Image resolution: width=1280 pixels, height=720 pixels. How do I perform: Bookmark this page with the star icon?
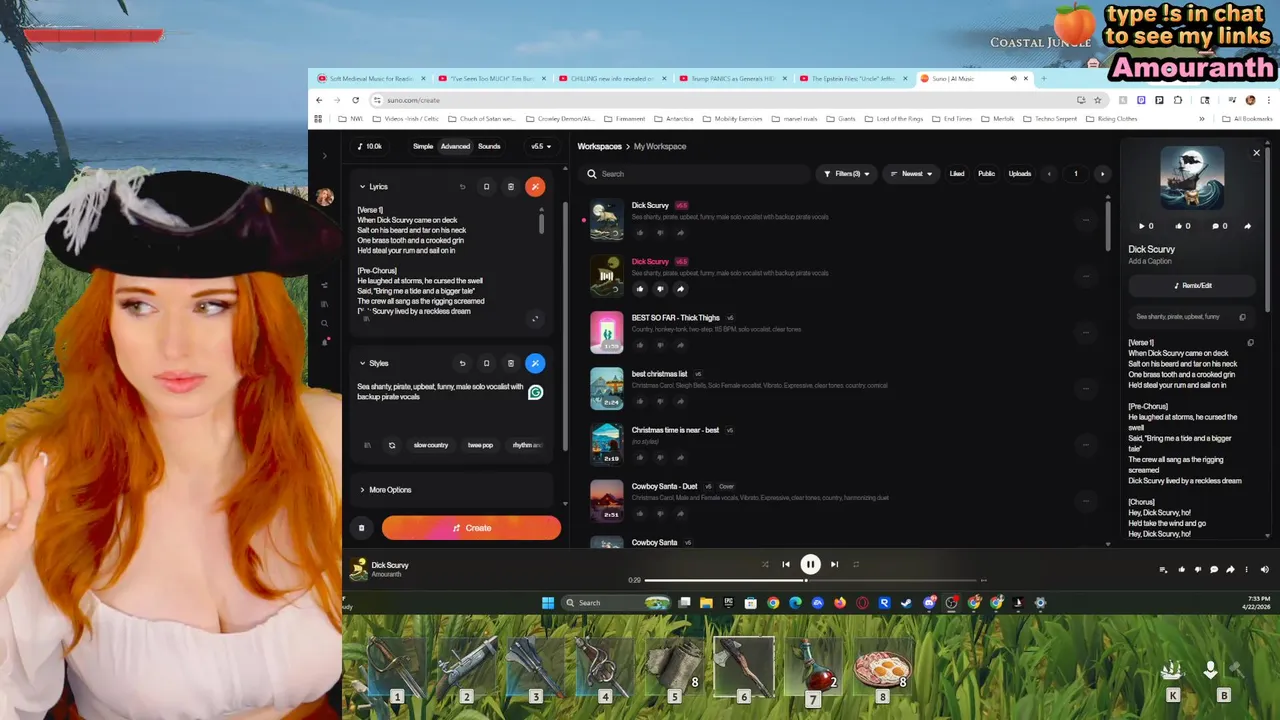pos(1097,100)
